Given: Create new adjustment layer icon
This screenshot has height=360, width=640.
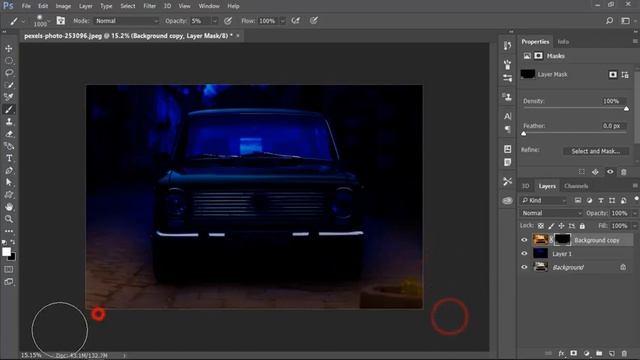Looking at the screenshot, I should 587,353.
